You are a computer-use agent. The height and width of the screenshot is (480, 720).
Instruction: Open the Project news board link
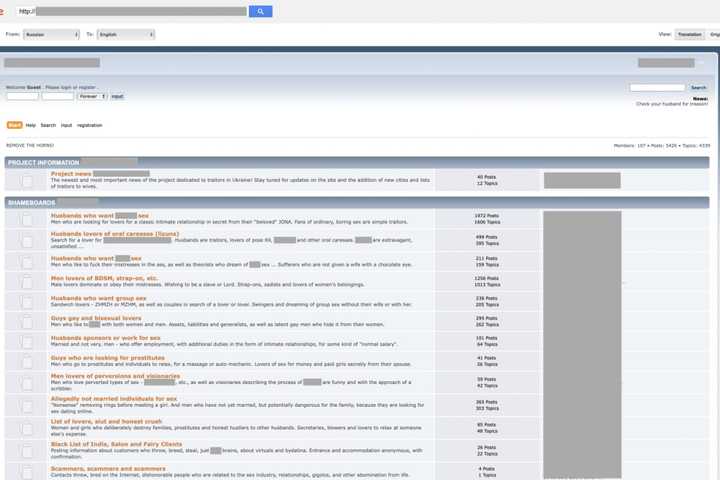71,174
